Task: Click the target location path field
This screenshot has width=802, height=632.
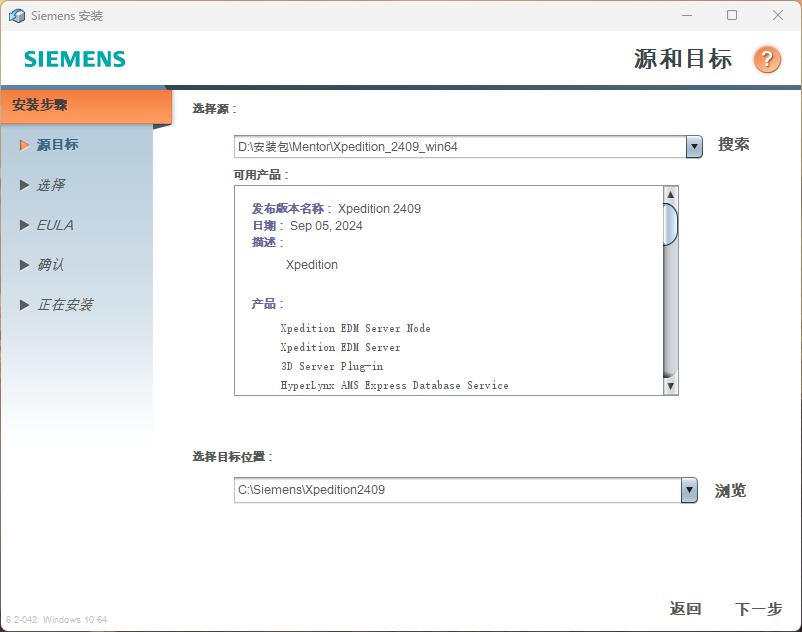Action: pyautogui.click(x=457, y=490)
